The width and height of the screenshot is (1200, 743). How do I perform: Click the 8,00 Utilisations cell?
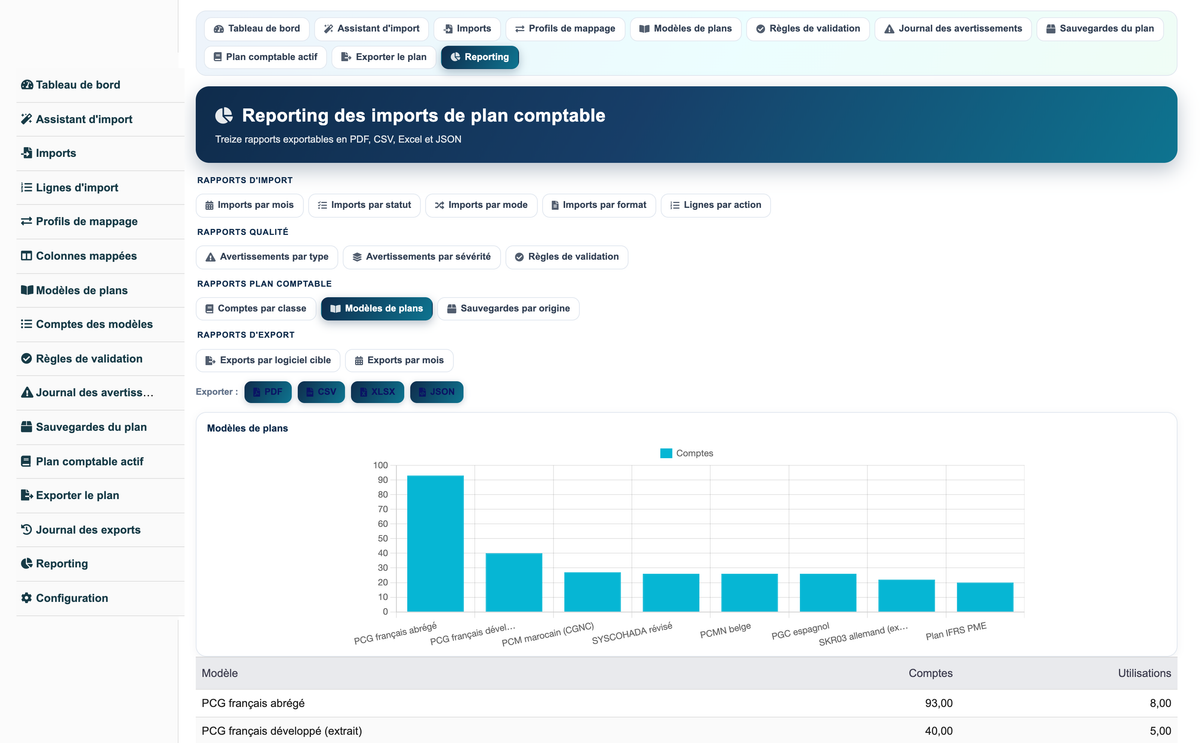(1160, 703)
